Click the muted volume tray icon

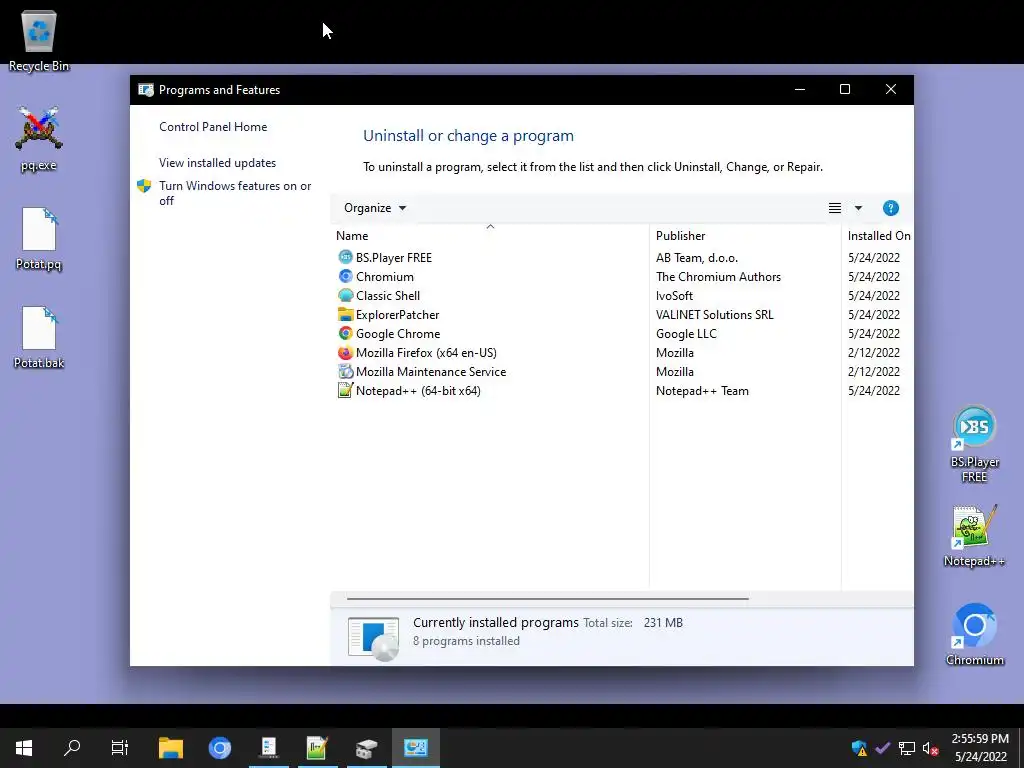pyautogui.click(x=930, y=748)
